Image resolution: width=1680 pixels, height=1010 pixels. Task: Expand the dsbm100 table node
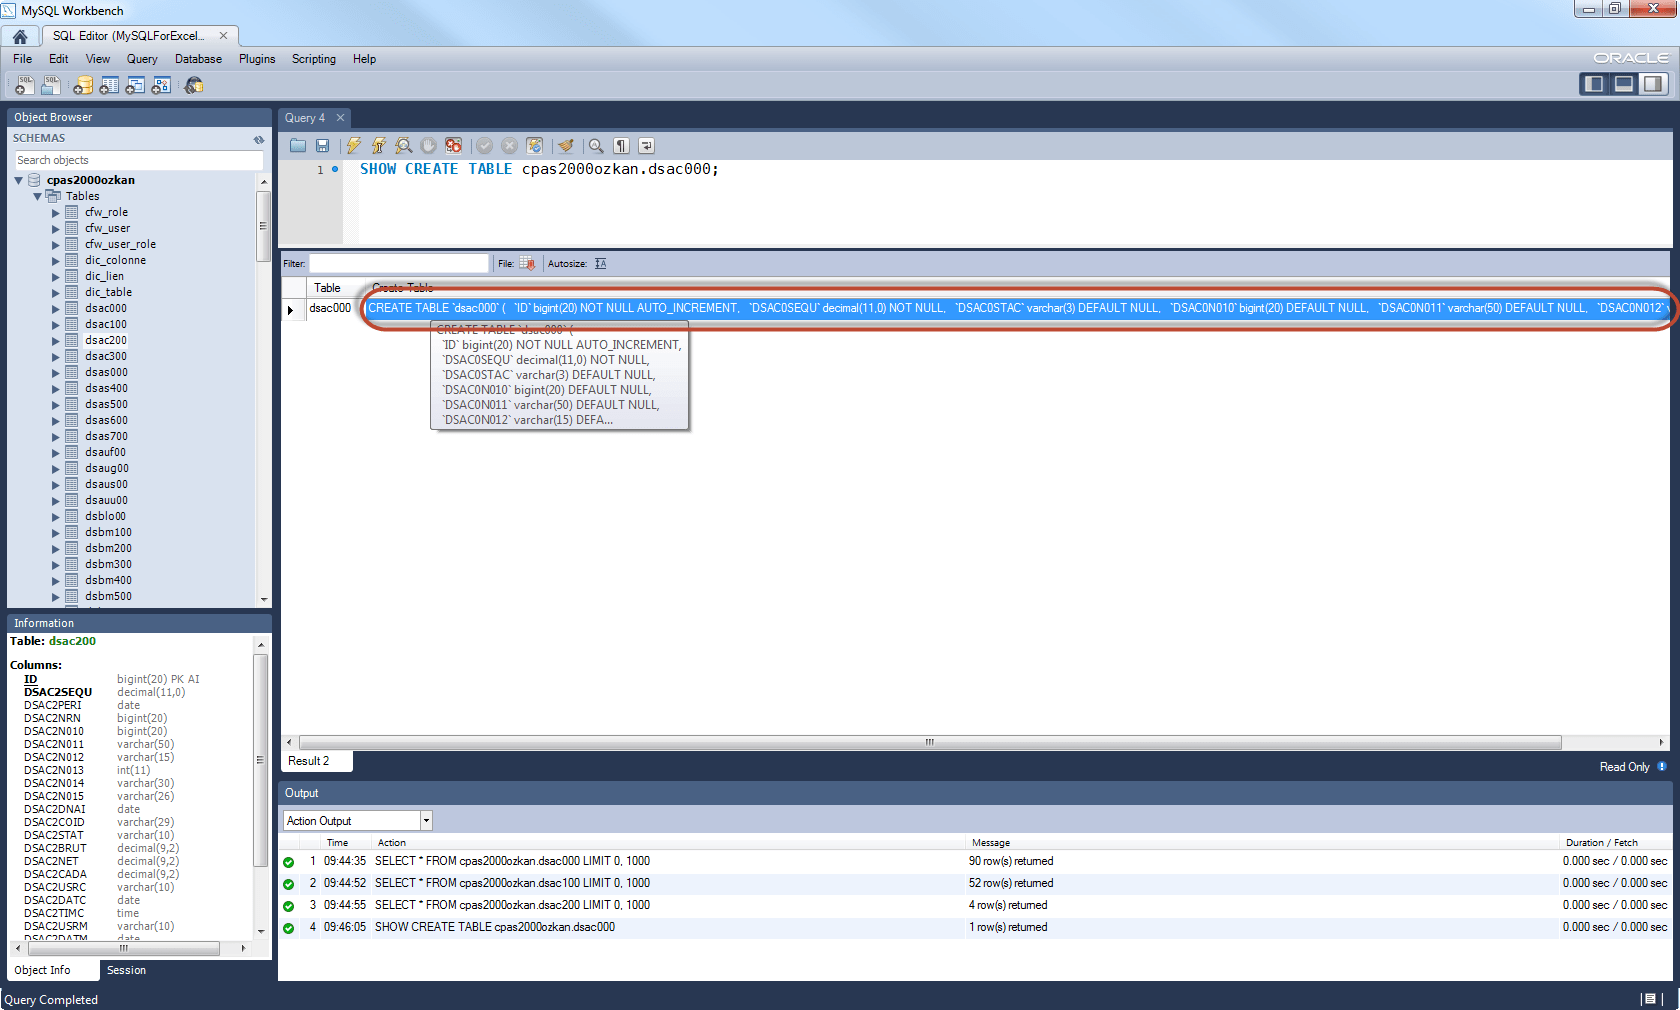[x=56, y=533]
